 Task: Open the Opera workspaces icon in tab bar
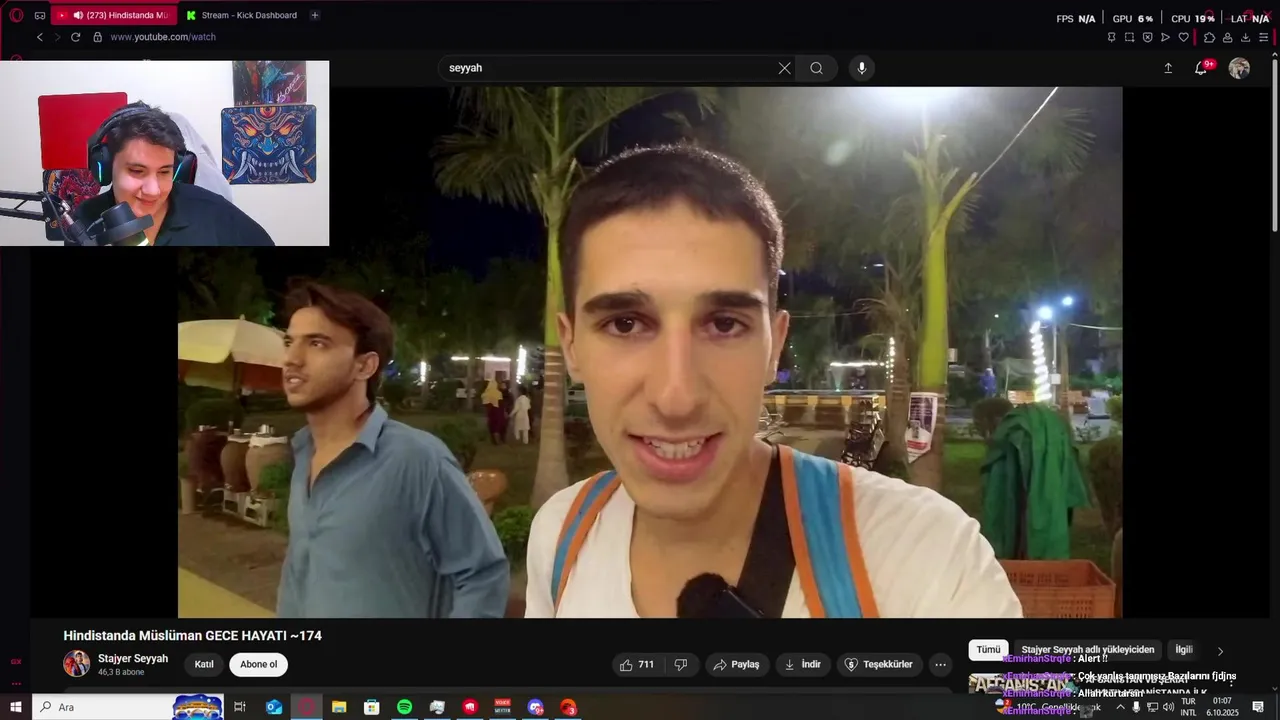[x=40, y=15]
